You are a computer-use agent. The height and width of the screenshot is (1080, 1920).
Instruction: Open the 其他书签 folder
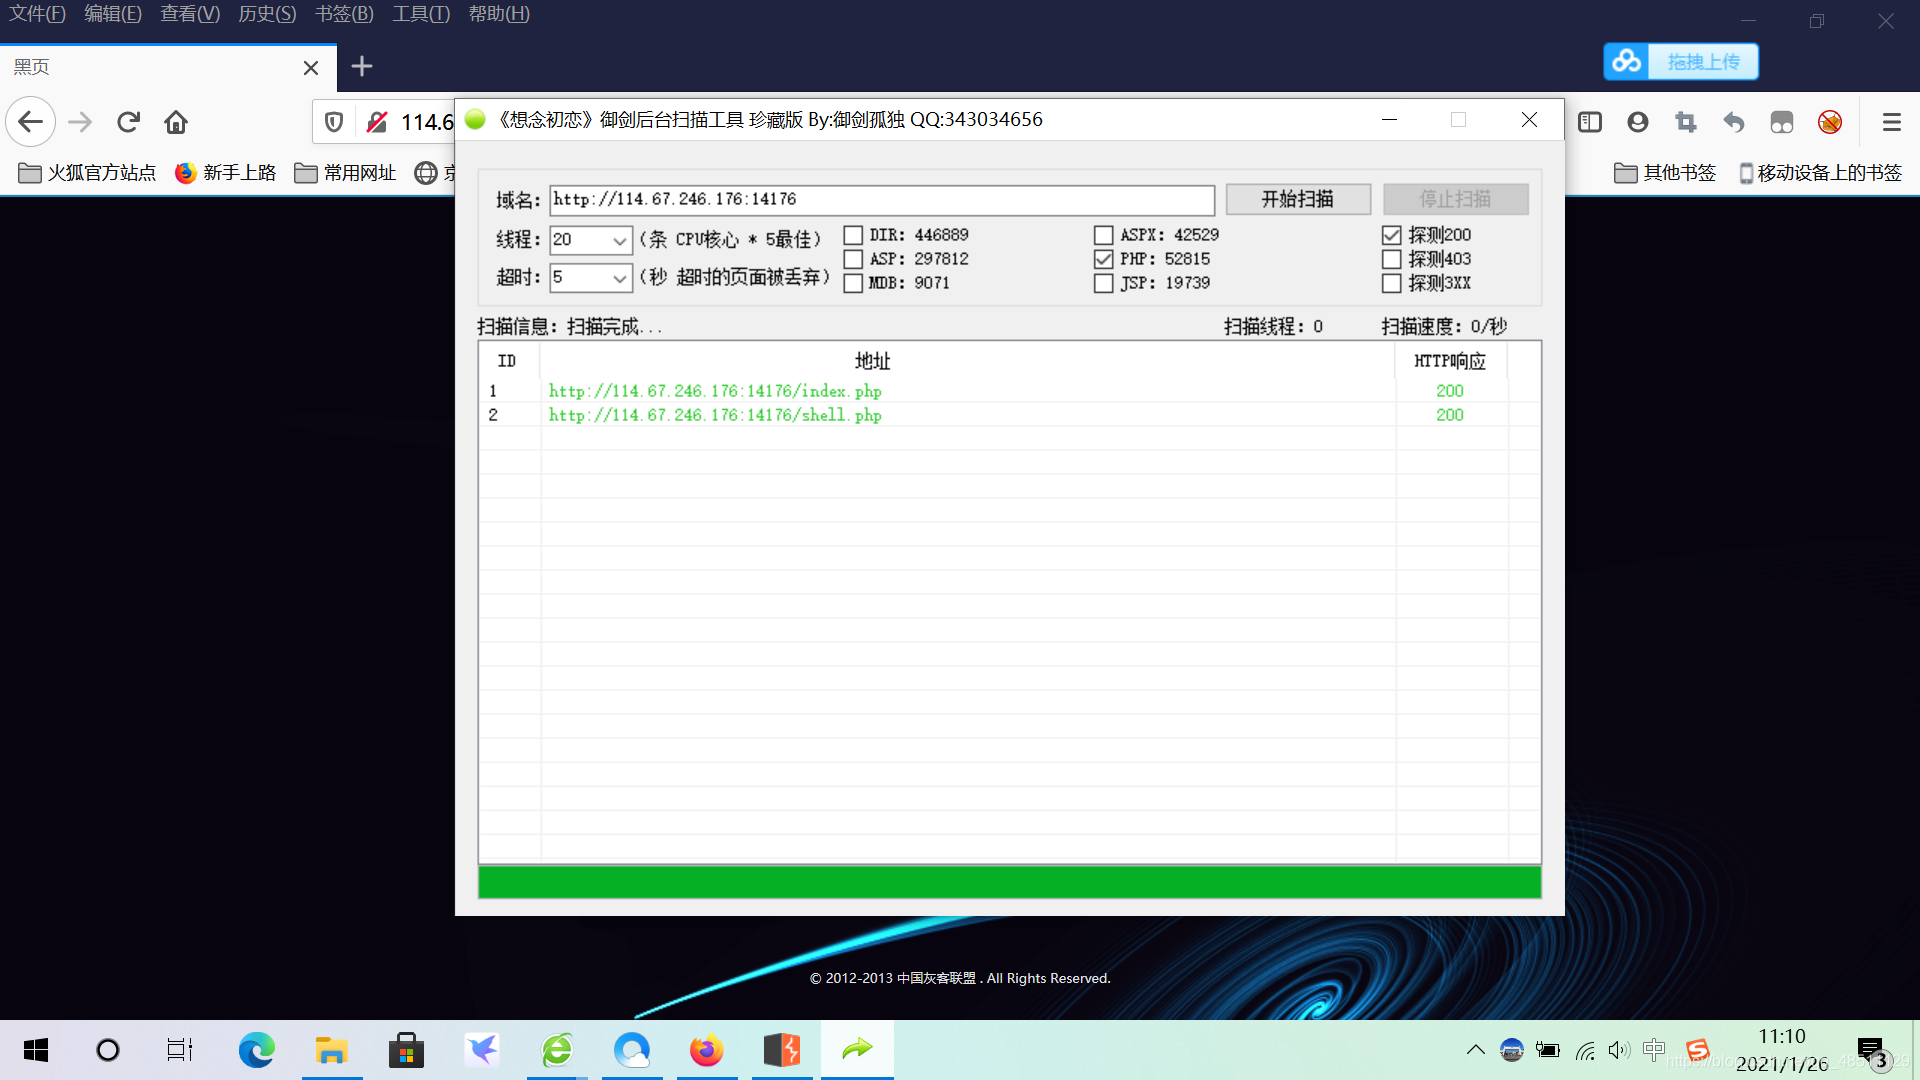pos(1665,173)
